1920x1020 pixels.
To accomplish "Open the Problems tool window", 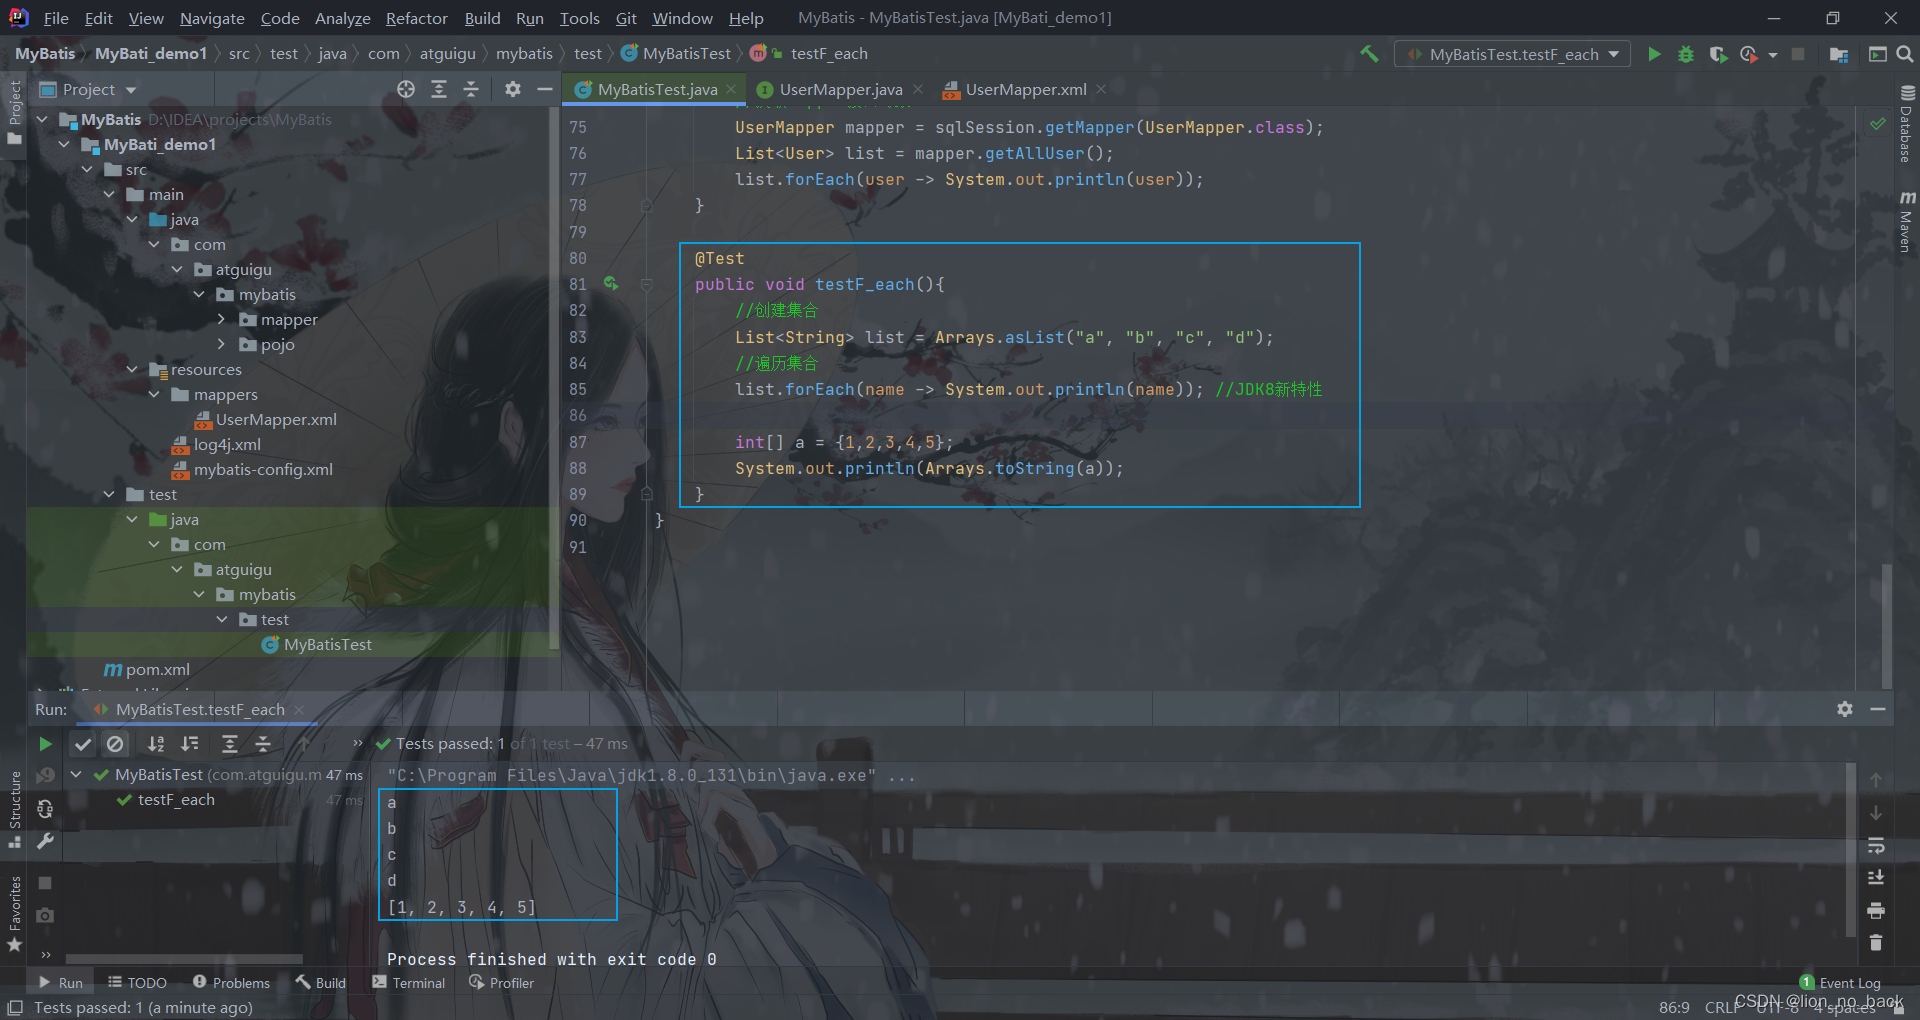I will (x=231, y=983).
